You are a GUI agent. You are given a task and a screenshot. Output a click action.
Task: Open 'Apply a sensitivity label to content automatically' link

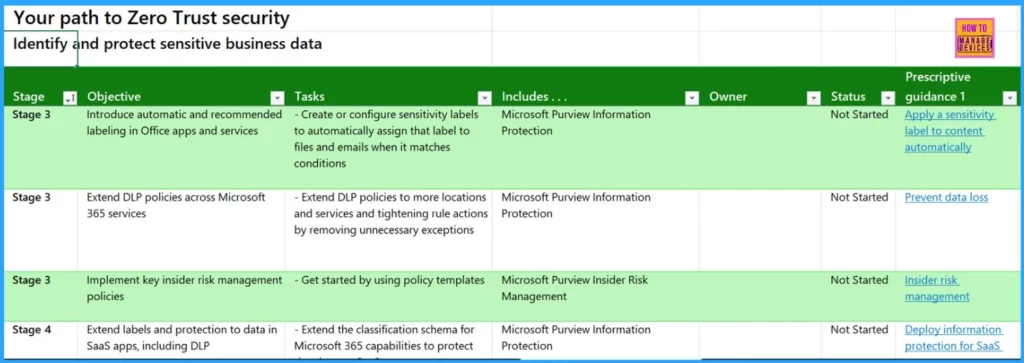pos(950,131)
